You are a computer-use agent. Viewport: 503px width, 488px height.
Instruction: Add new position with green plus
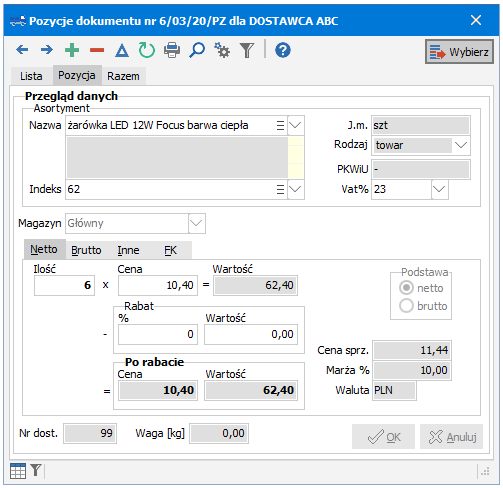72,50
